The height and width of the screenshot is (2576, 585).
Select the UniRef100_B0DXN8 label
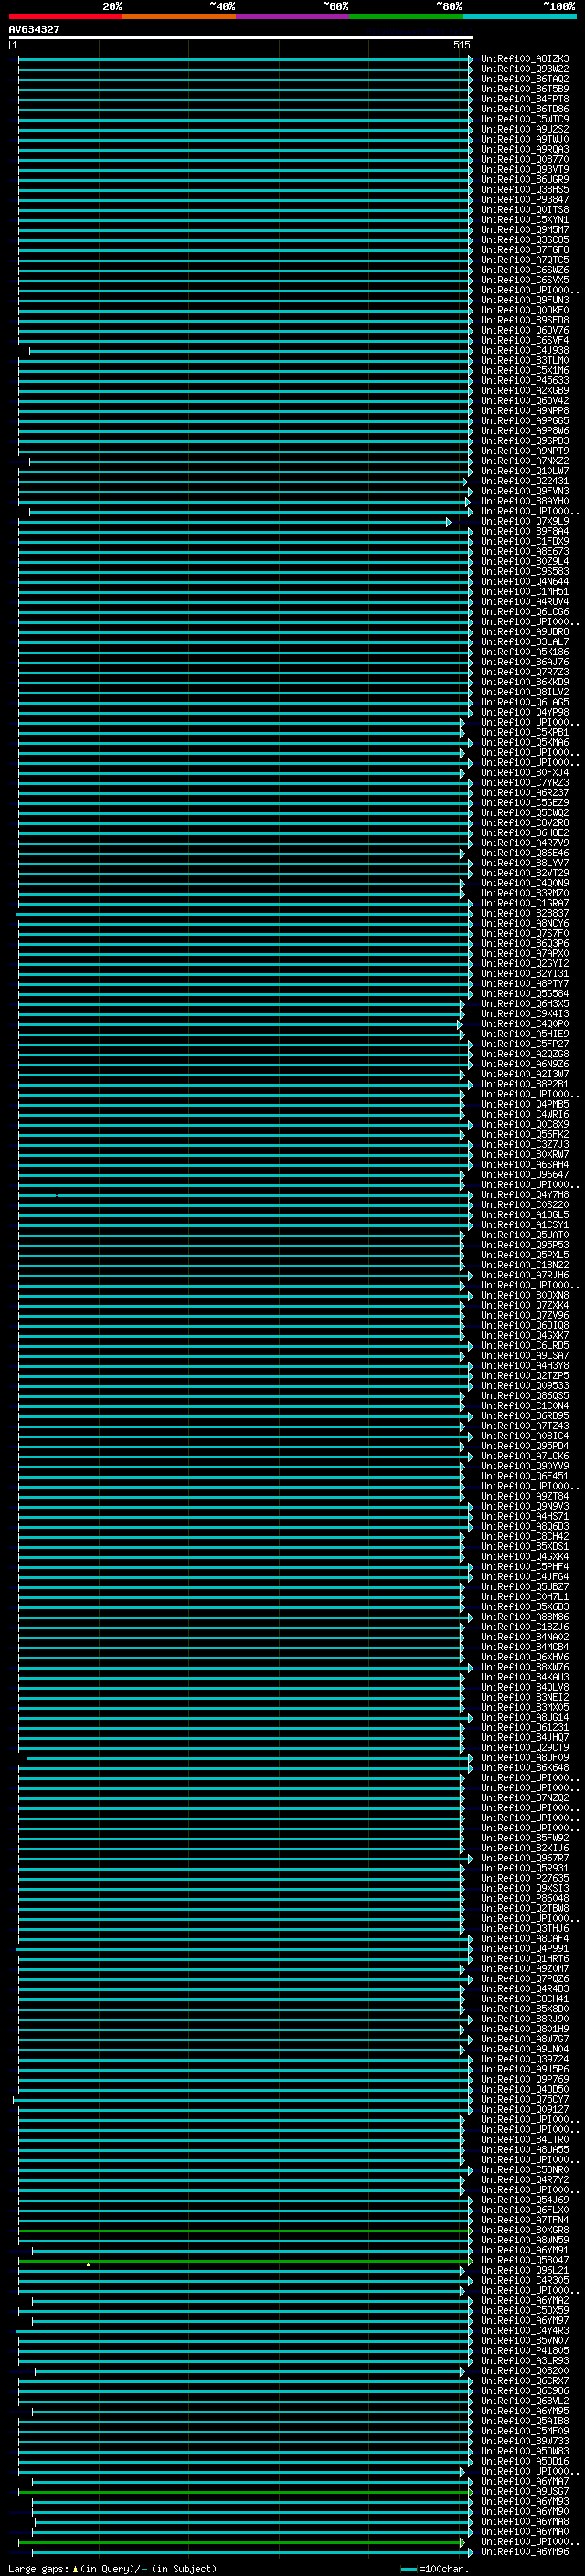tap(525, 1296)
